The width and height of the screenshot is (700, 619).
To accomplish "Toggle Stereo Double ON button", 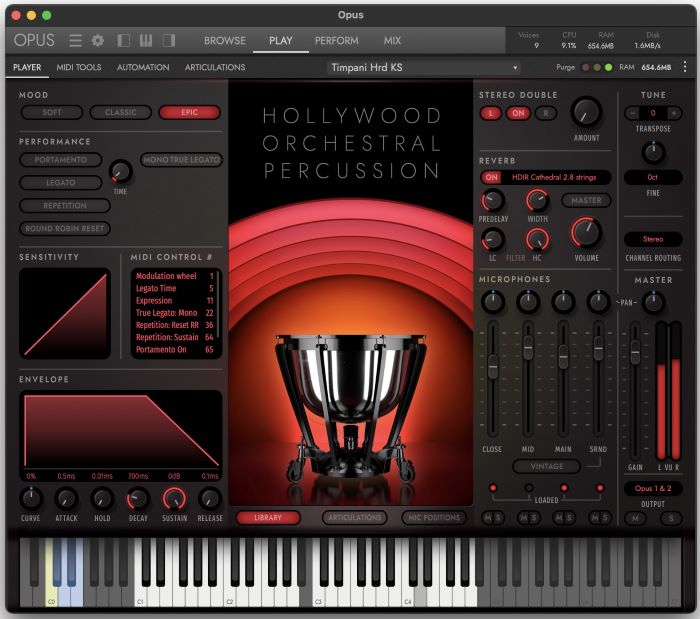I will pos(518,113).
